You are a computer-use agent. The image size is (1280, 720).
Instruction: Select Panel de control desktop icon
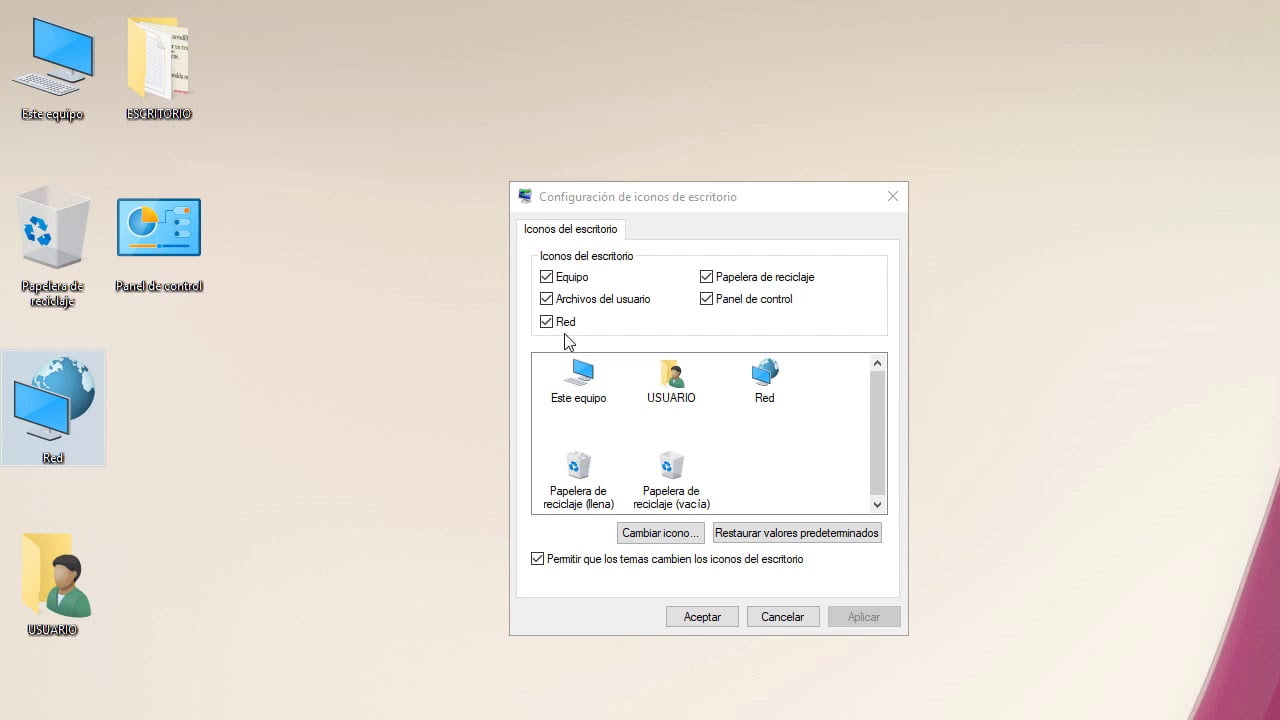click(159, 245)
